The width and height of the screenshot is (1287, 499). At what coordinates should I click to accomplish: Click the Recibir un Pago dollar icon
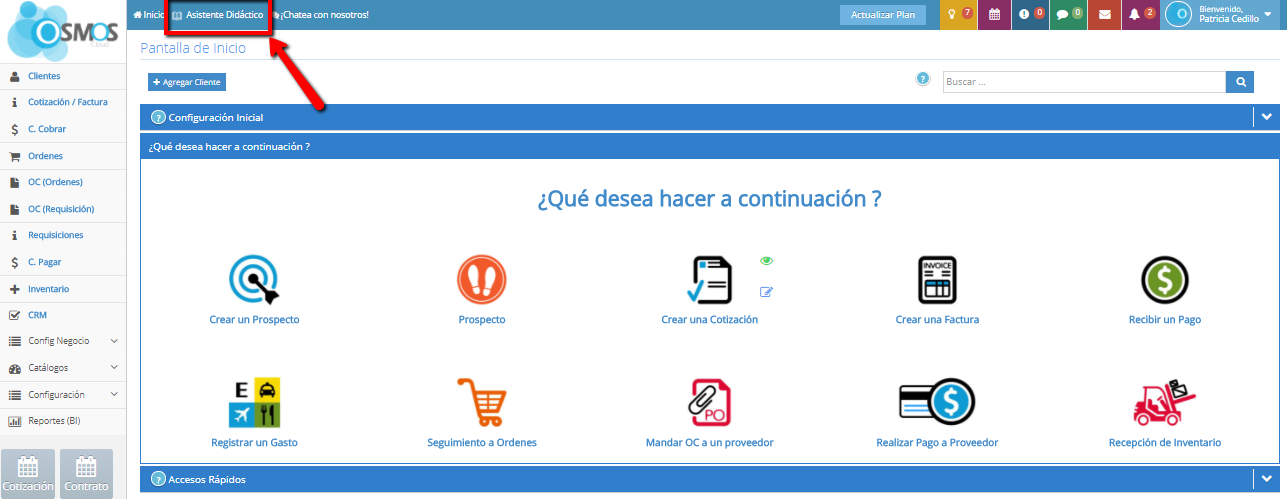[x=1165, y=280]
